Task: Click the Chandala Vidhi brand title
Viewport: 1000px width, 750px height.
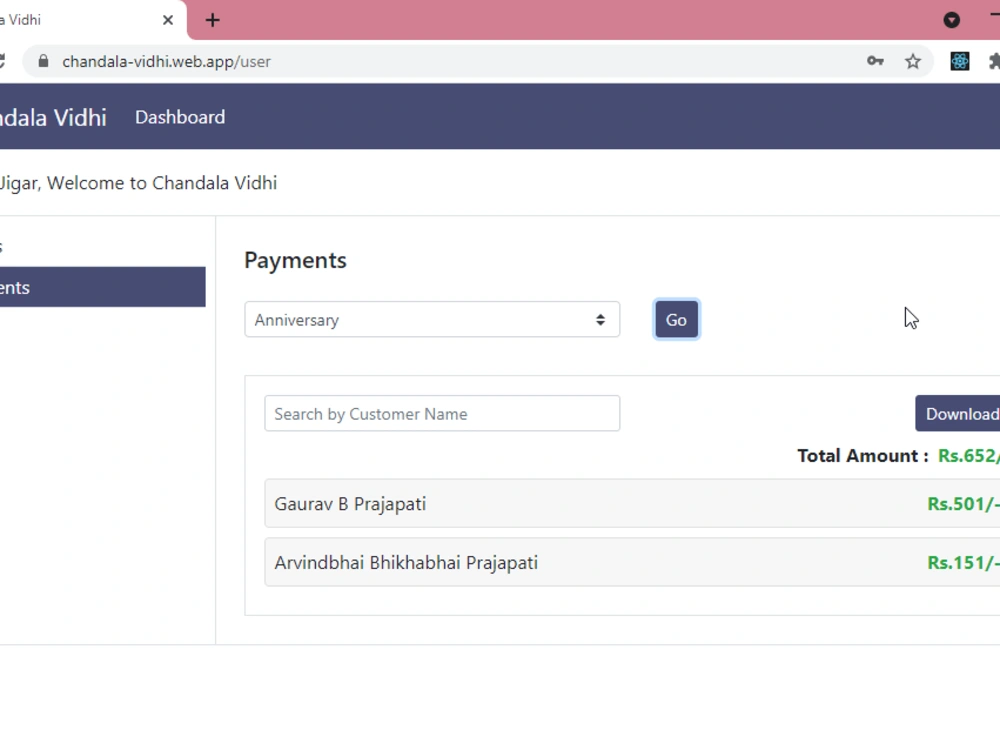Action: click(x=53, y=117)
